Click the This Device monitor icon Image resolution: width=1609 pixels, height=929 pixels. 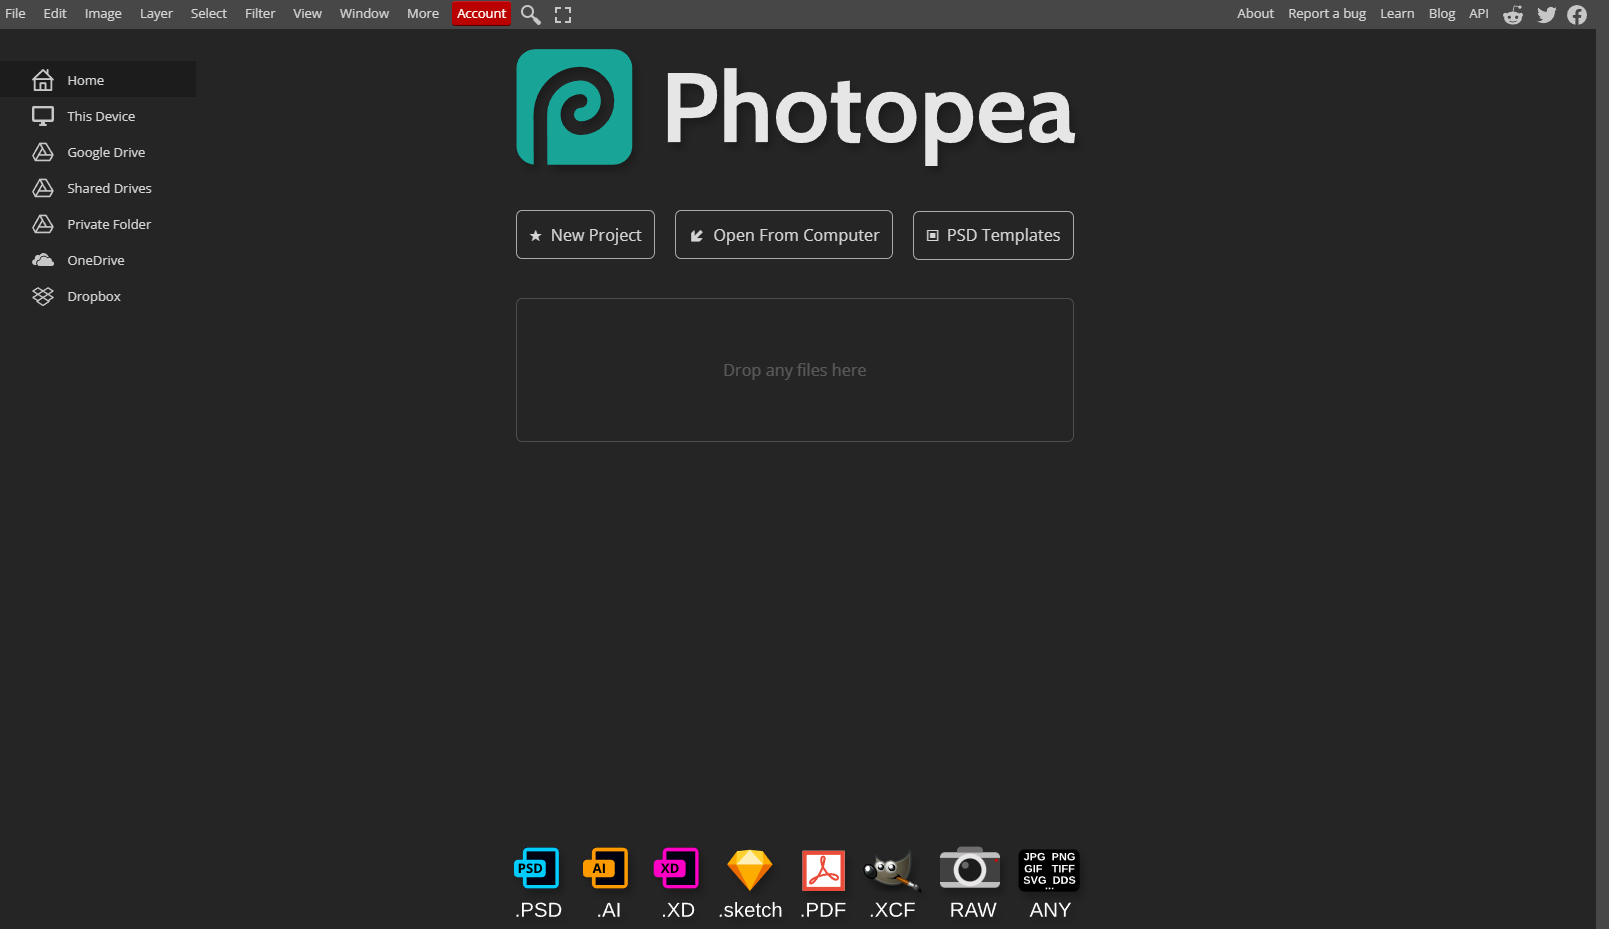point(43,116)
